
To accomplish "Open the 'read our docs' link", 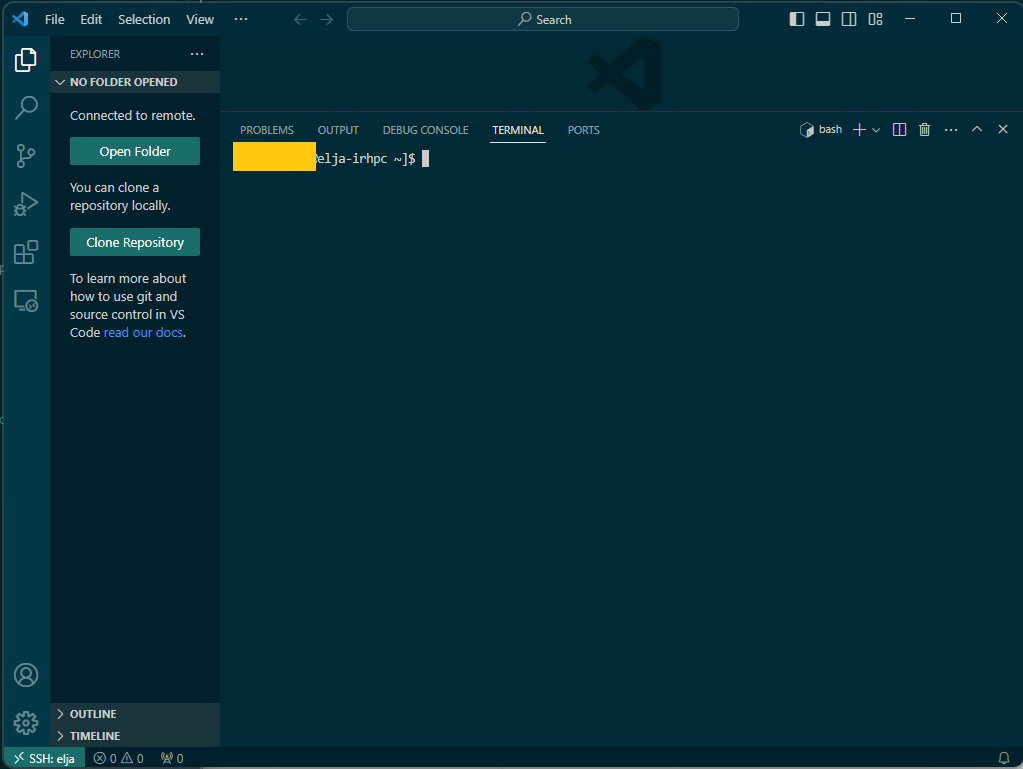I will (143, 332).
